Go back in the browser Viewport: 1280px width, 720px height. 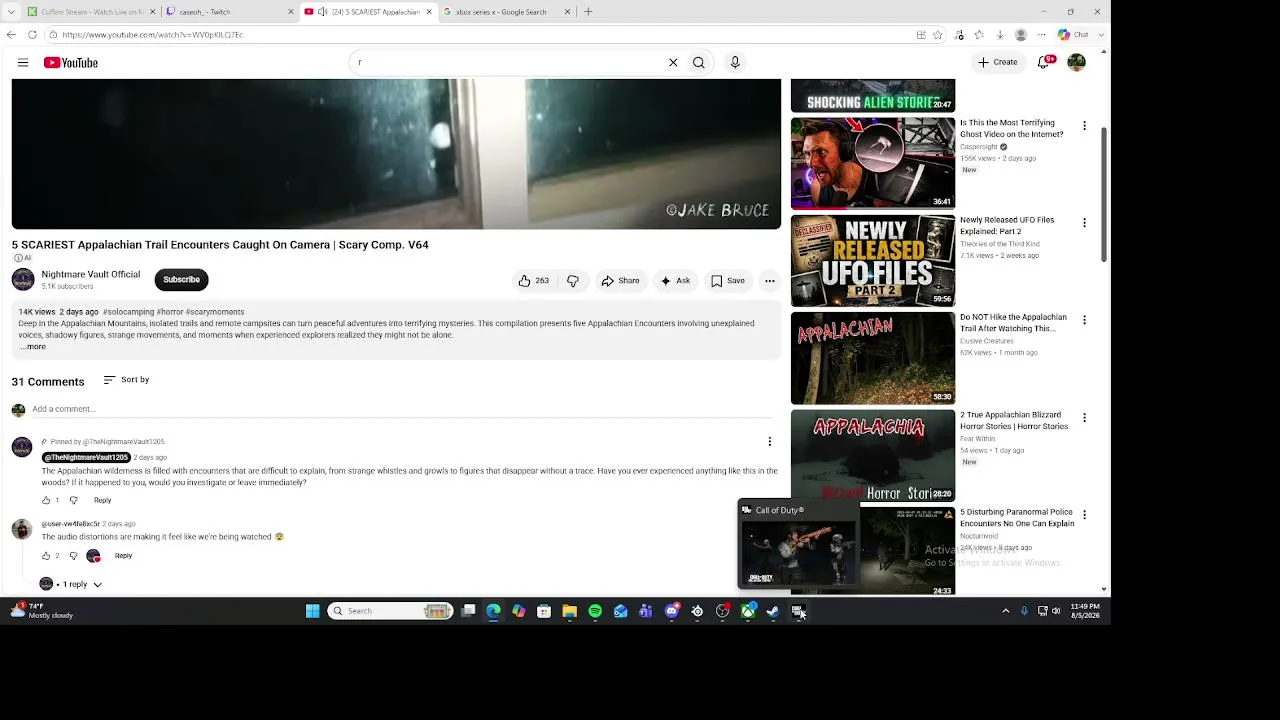click(11, 35)
